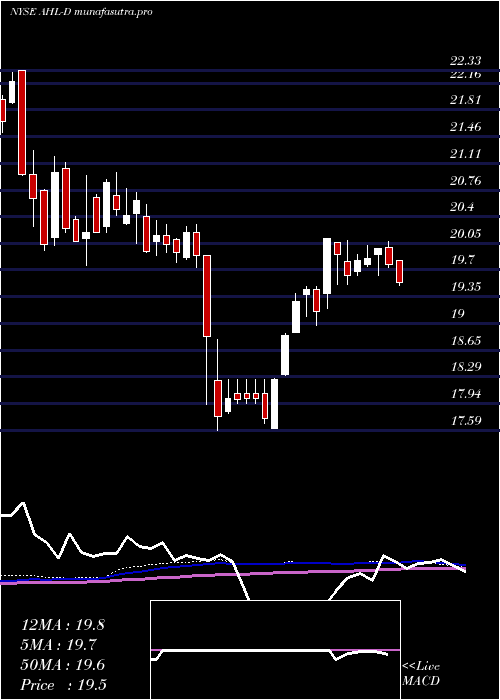Click the 21.11 price axis label
Viewport: 500px width, 700px height.
point(465,154)
